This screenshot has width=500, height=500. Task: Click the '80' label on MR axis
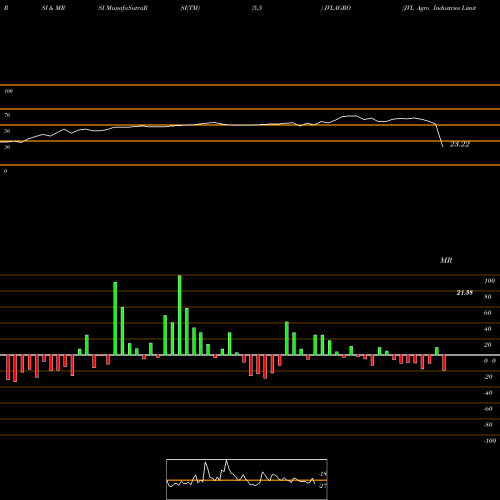(x=488, y=297)
